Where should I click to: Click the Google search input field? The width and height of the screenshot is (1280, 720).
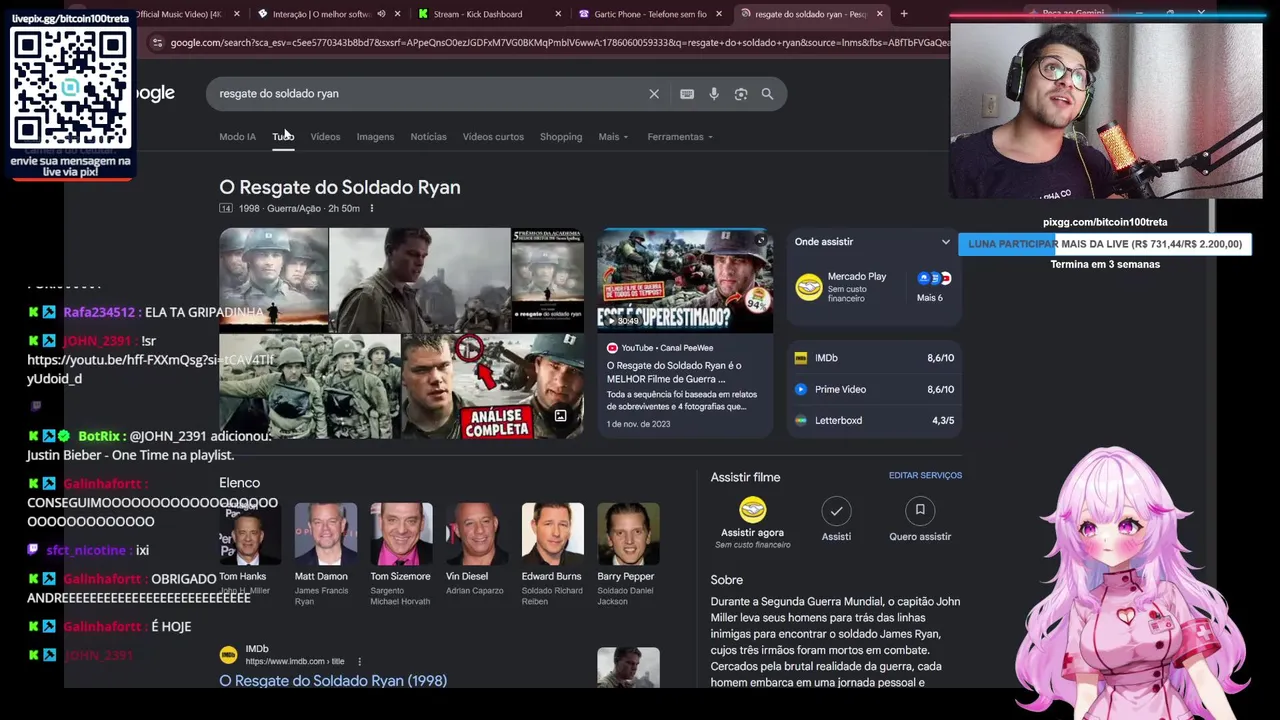pos(430,94)
